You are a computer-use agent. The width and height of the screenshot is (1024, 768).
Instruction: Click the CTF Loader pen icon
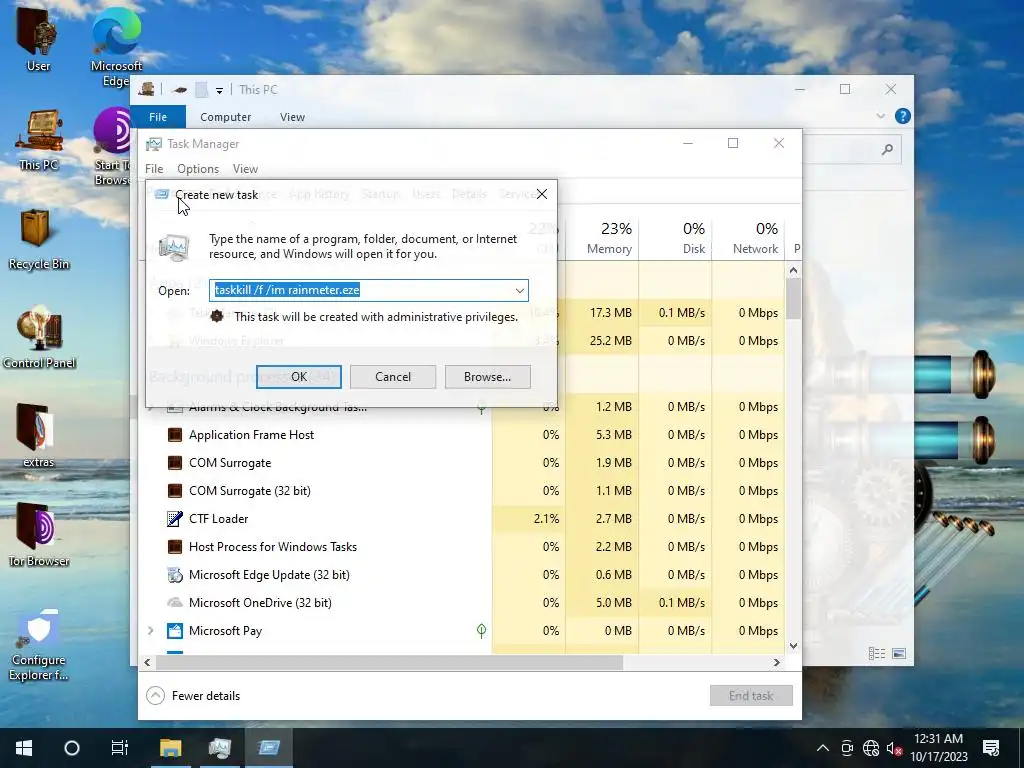pyautogui.click(x=174, y=519)
